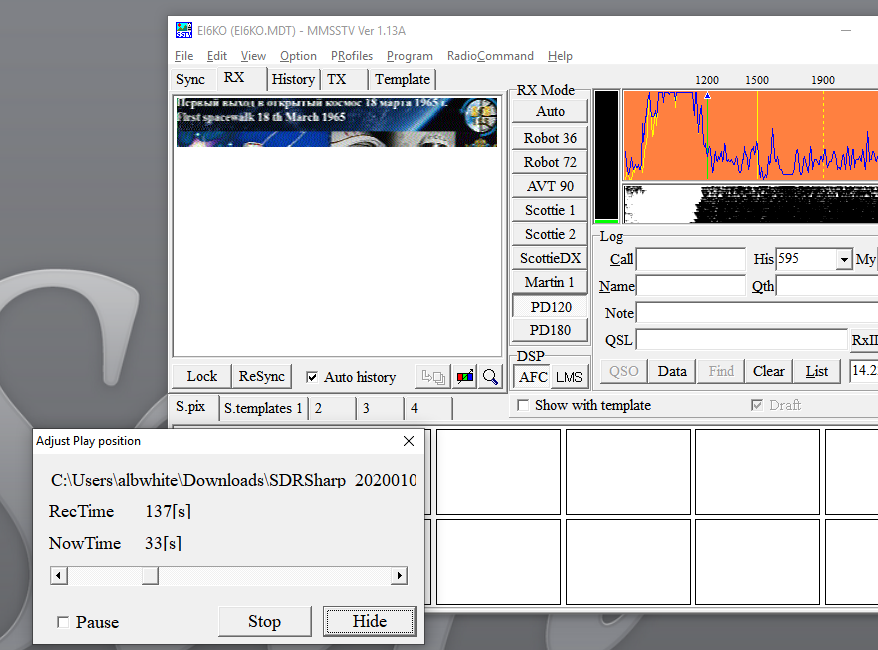Click the MMSSTV app icon in title bar
Screen dimensions: 878x650
(184, 30)
